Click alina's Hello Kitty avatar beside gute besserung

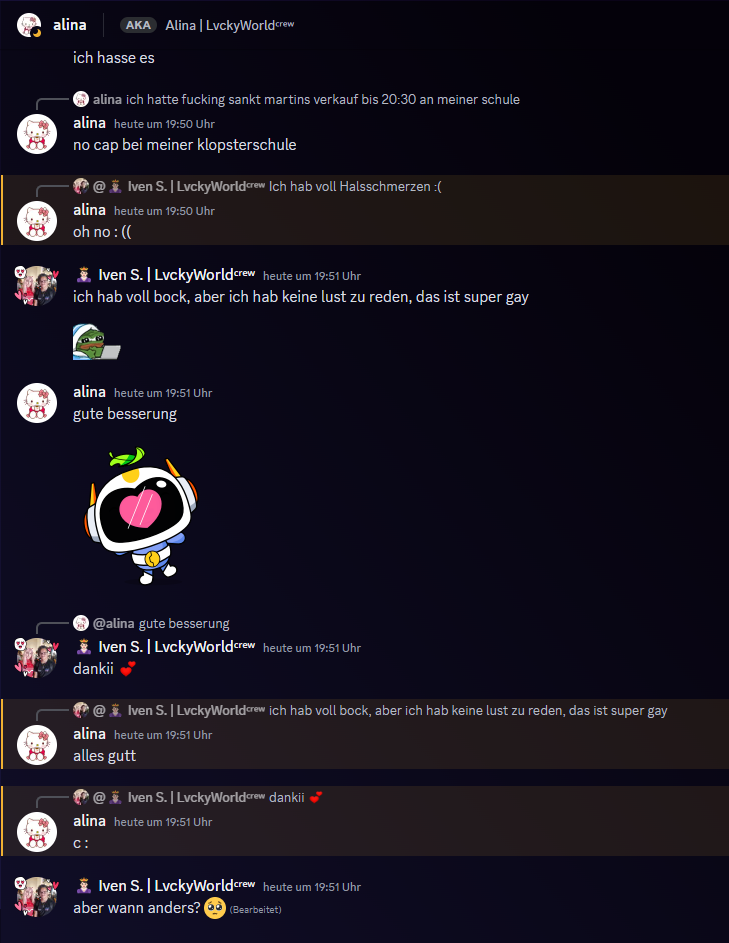coord(37,403)
